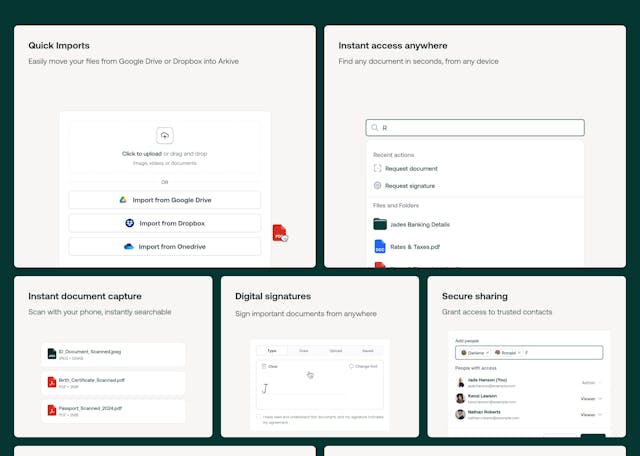Click the People with access label
The width and height of the screenshot is (640, 456).
476,368
